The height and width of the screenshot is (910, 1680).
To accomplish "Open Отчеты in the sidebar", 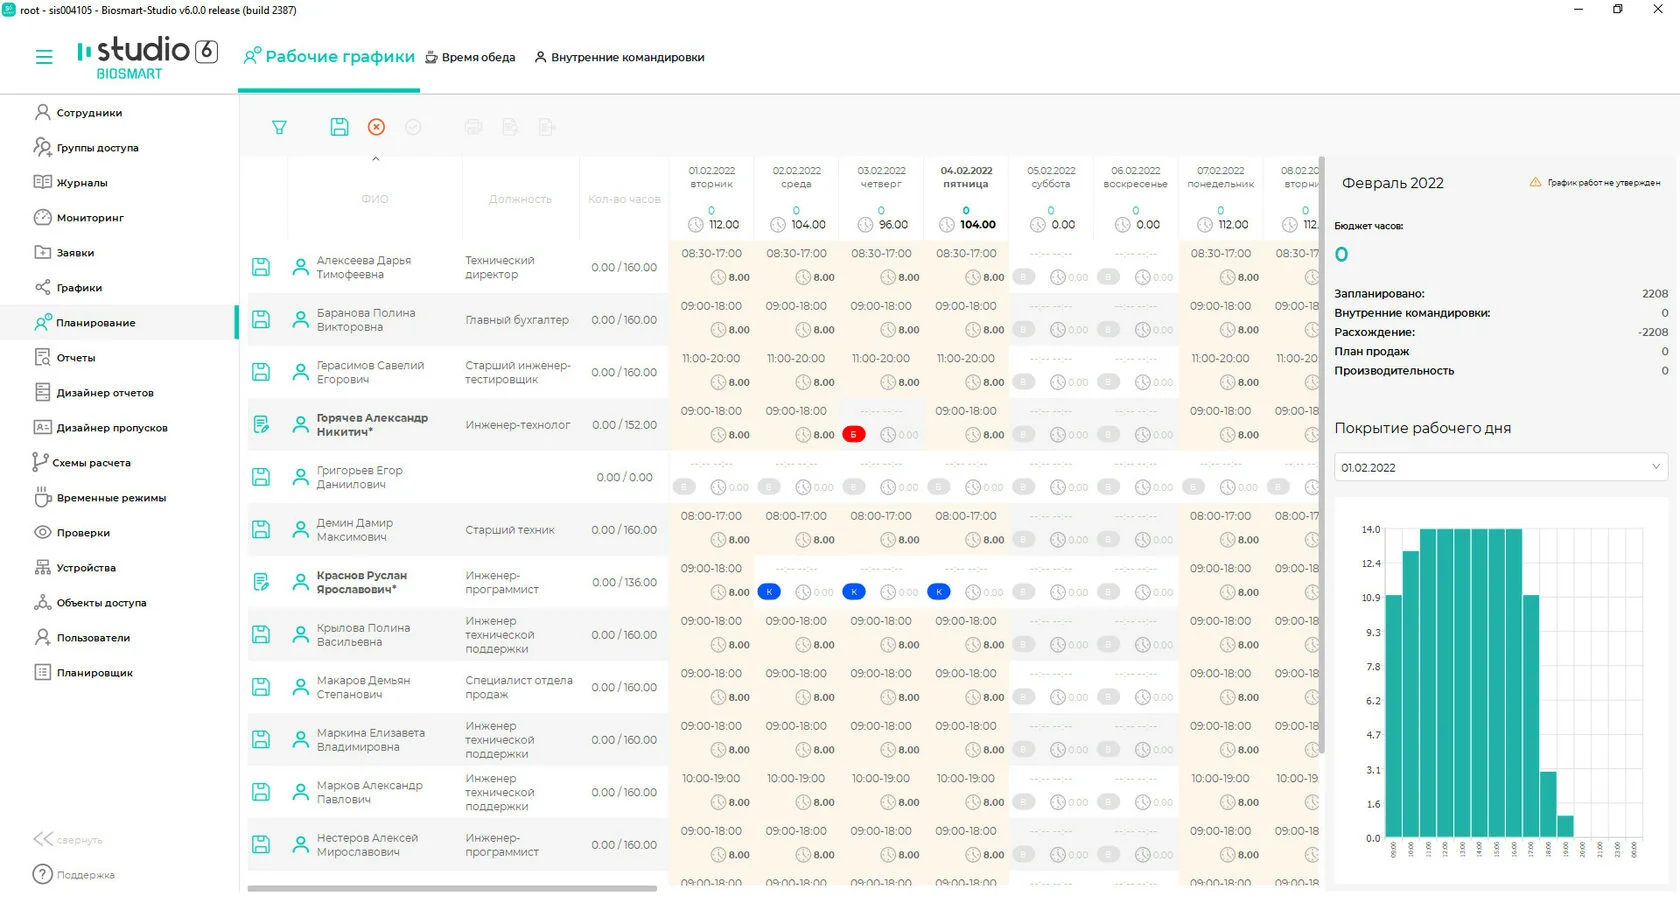I will point(76,357).
